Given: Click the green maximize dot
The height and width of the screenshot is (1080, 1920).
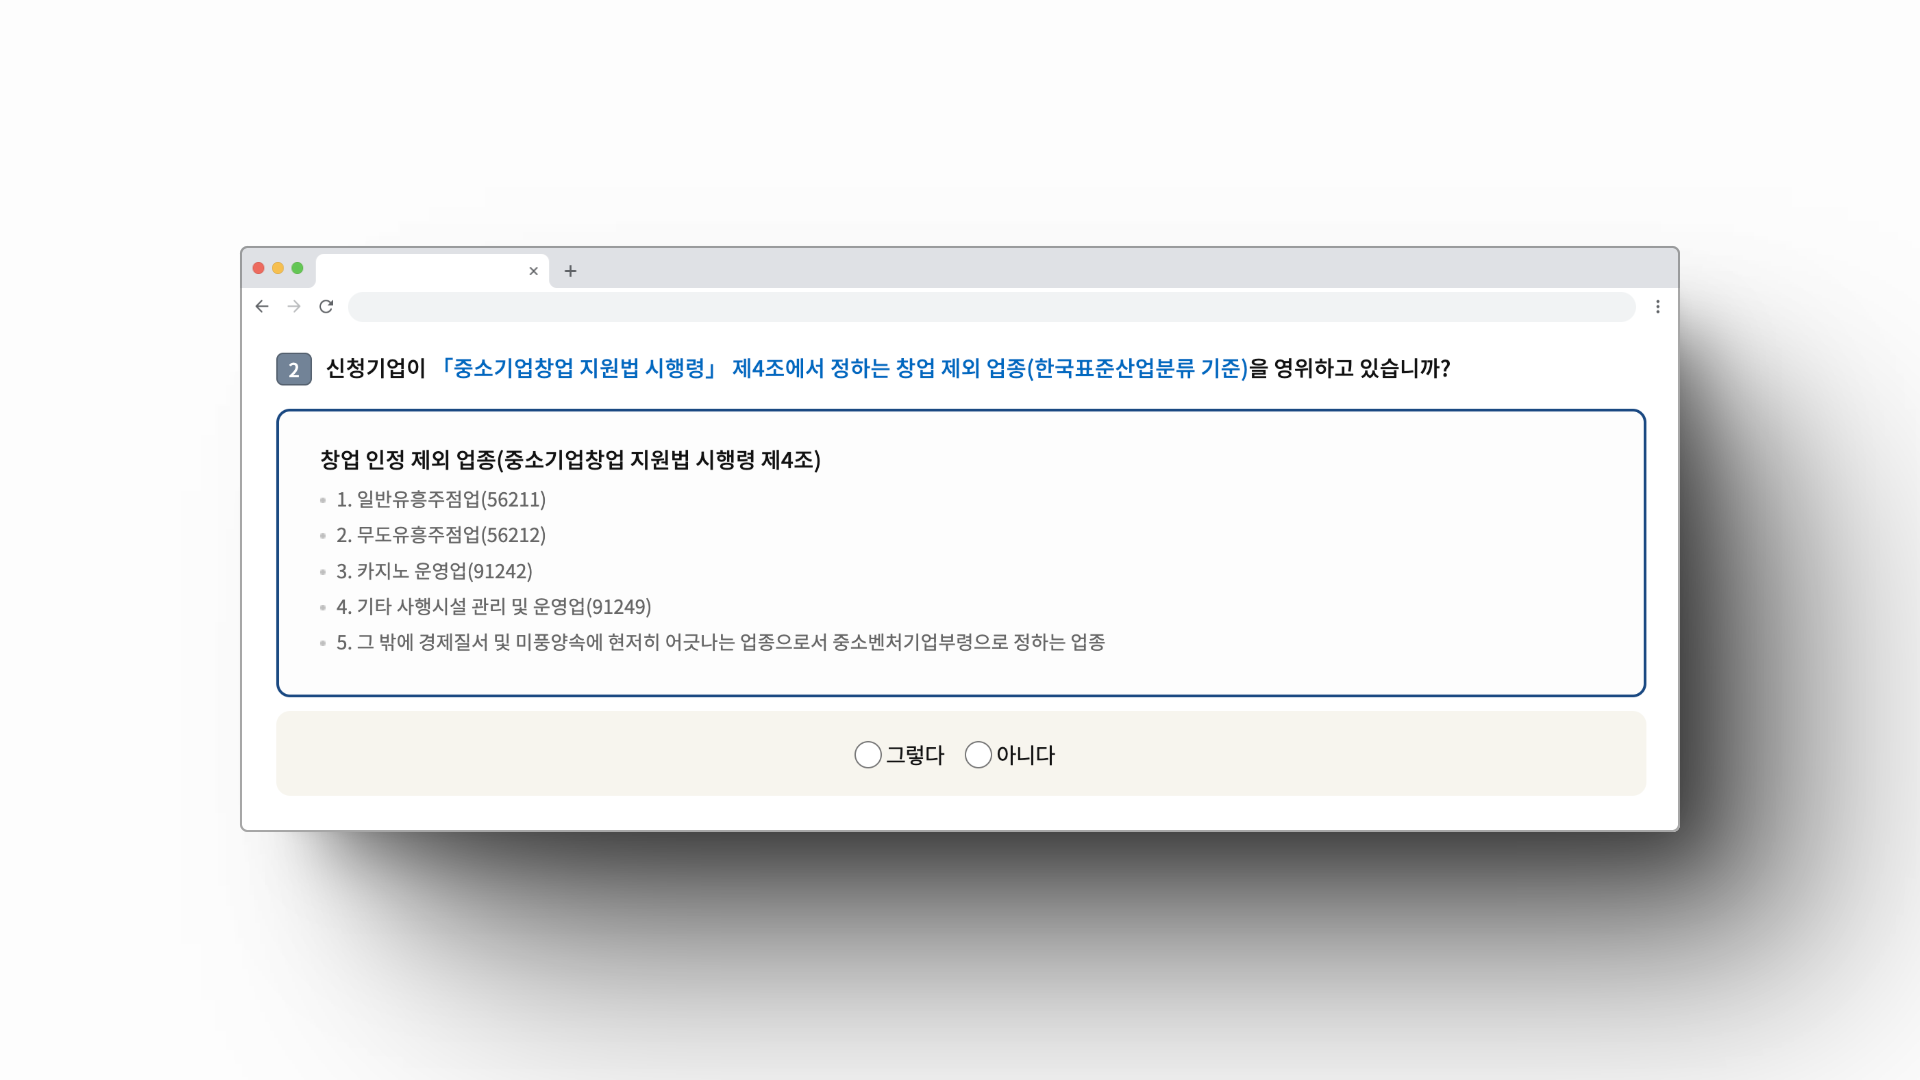Looking at the screenshot, I should (297, 268).
